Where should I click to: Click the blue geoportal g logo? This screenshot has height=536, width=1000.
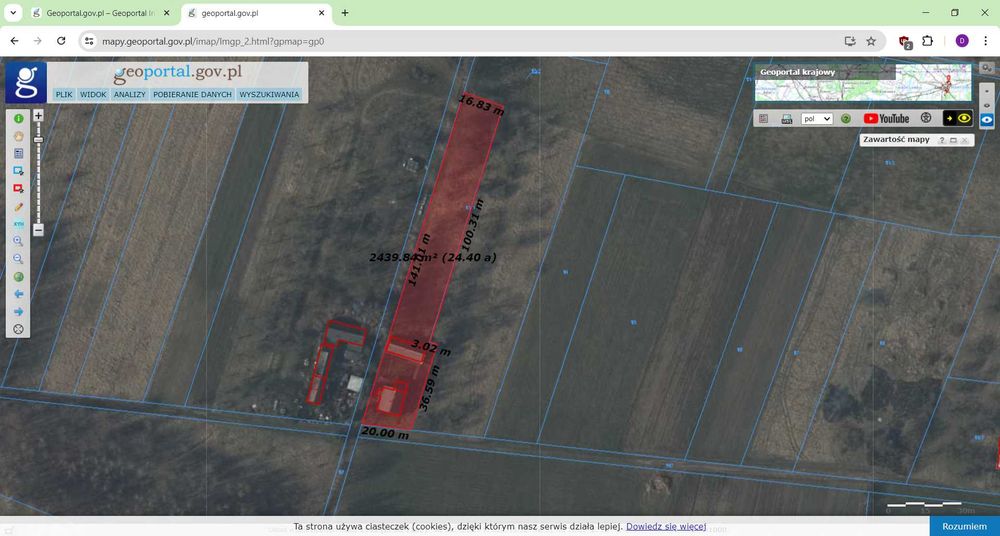pyautogui.click(x=26, y=82)
